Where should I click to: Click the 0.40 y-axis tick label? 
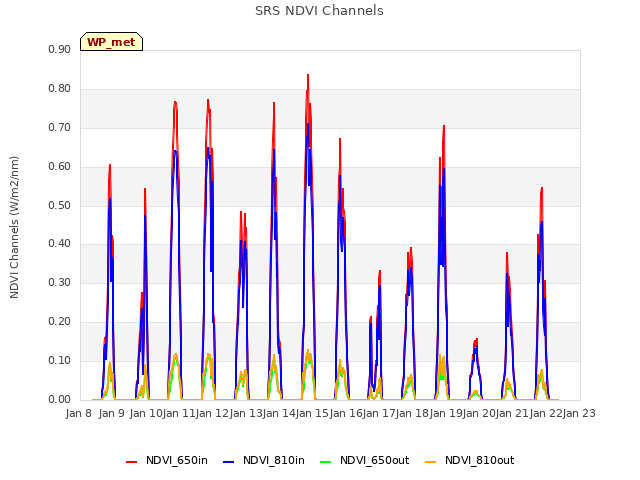60,244
